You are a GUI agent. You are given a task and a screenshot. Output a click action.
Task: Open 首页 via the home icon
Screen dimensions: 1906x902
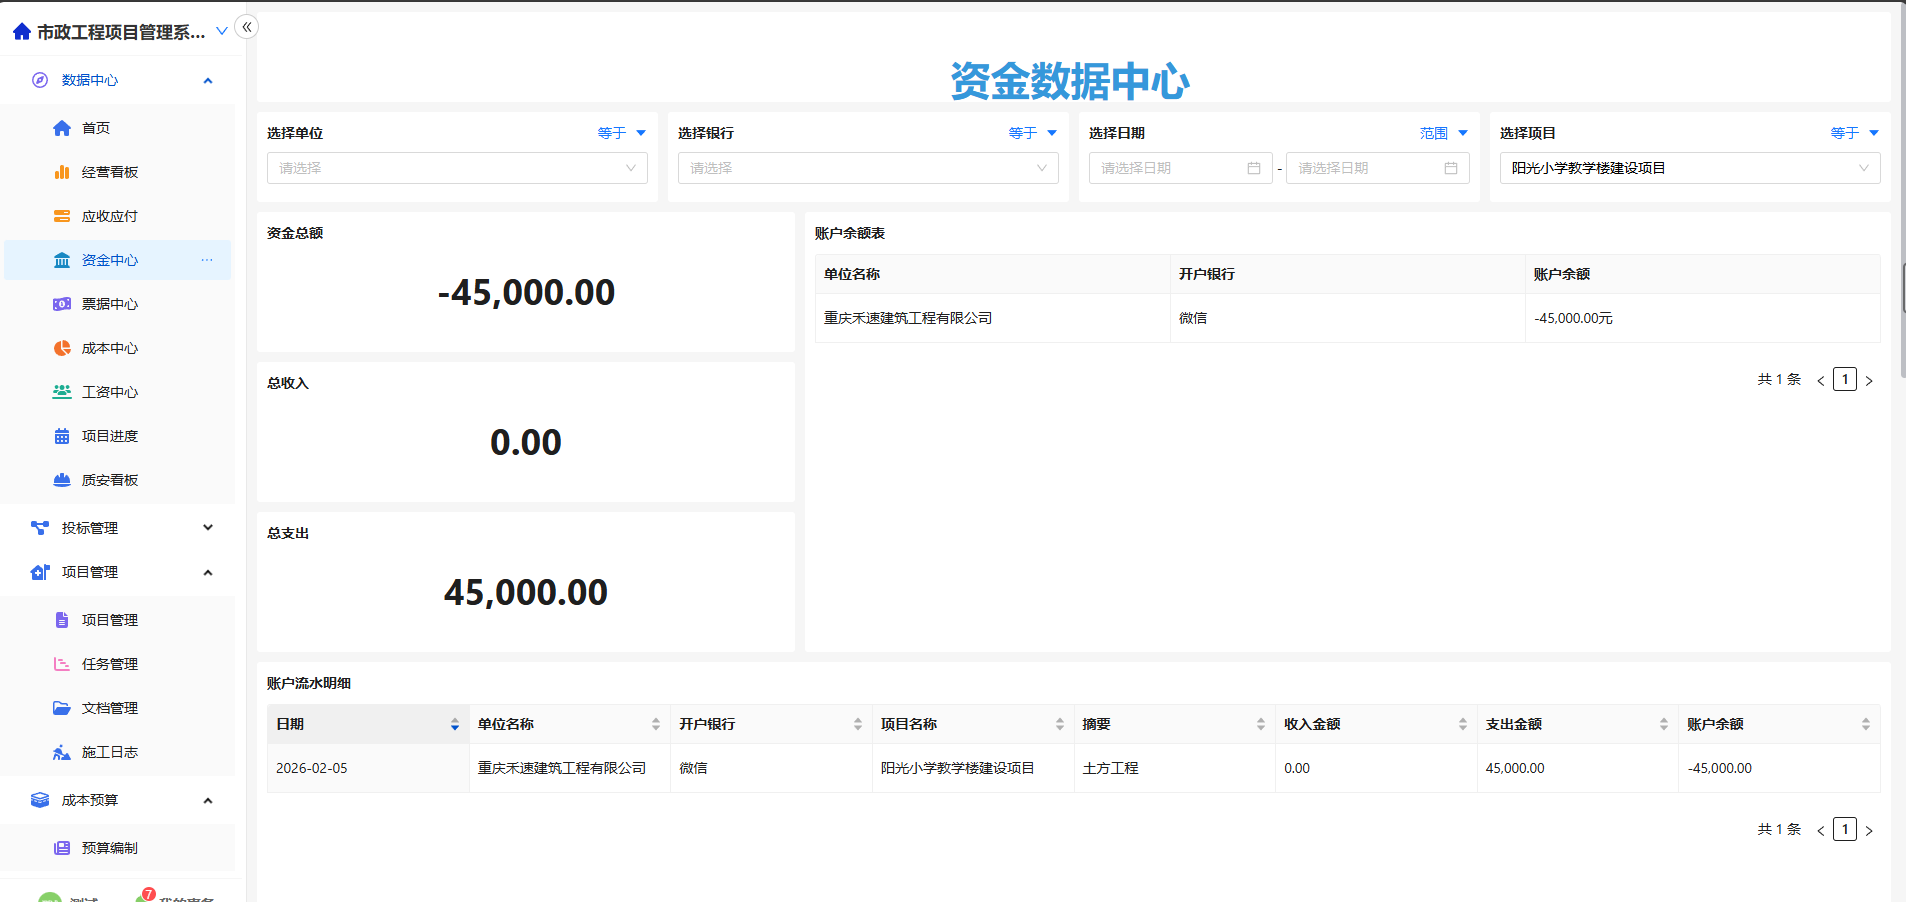pos(62,127)
